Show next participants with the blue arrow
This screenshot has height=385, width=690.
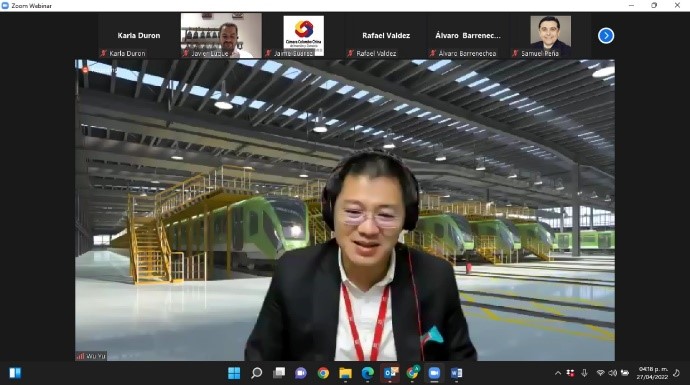click(606, 36)
